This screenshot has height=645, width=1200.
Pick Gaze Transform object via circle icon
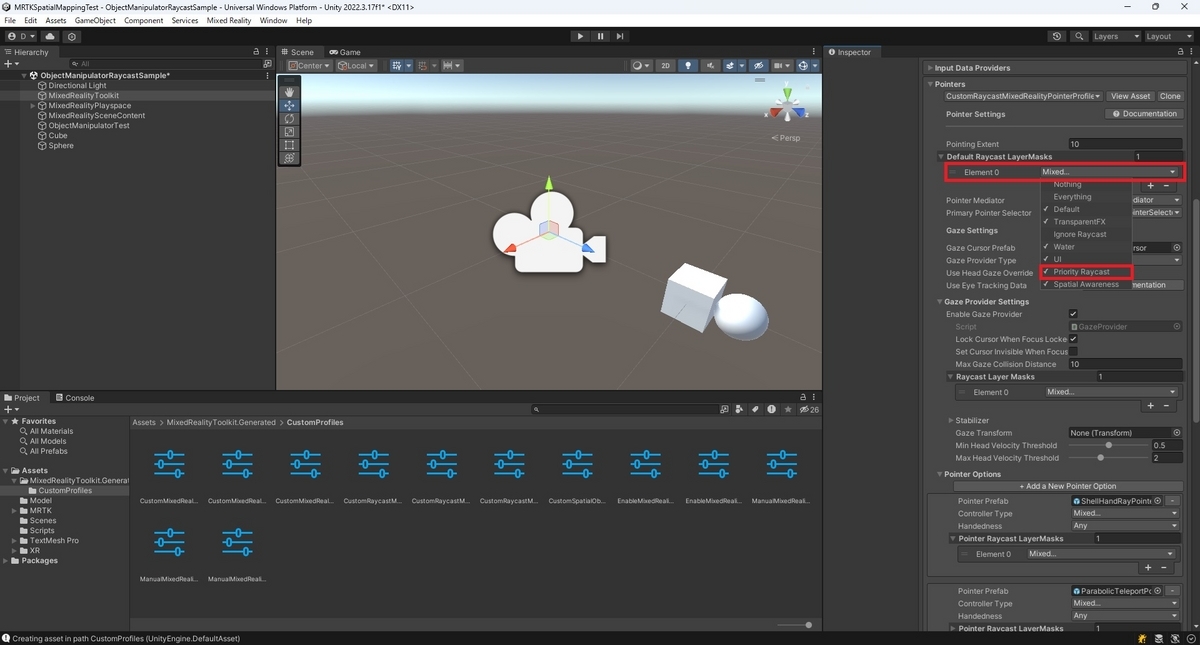pyautogui.click(x=1177, y=433)
